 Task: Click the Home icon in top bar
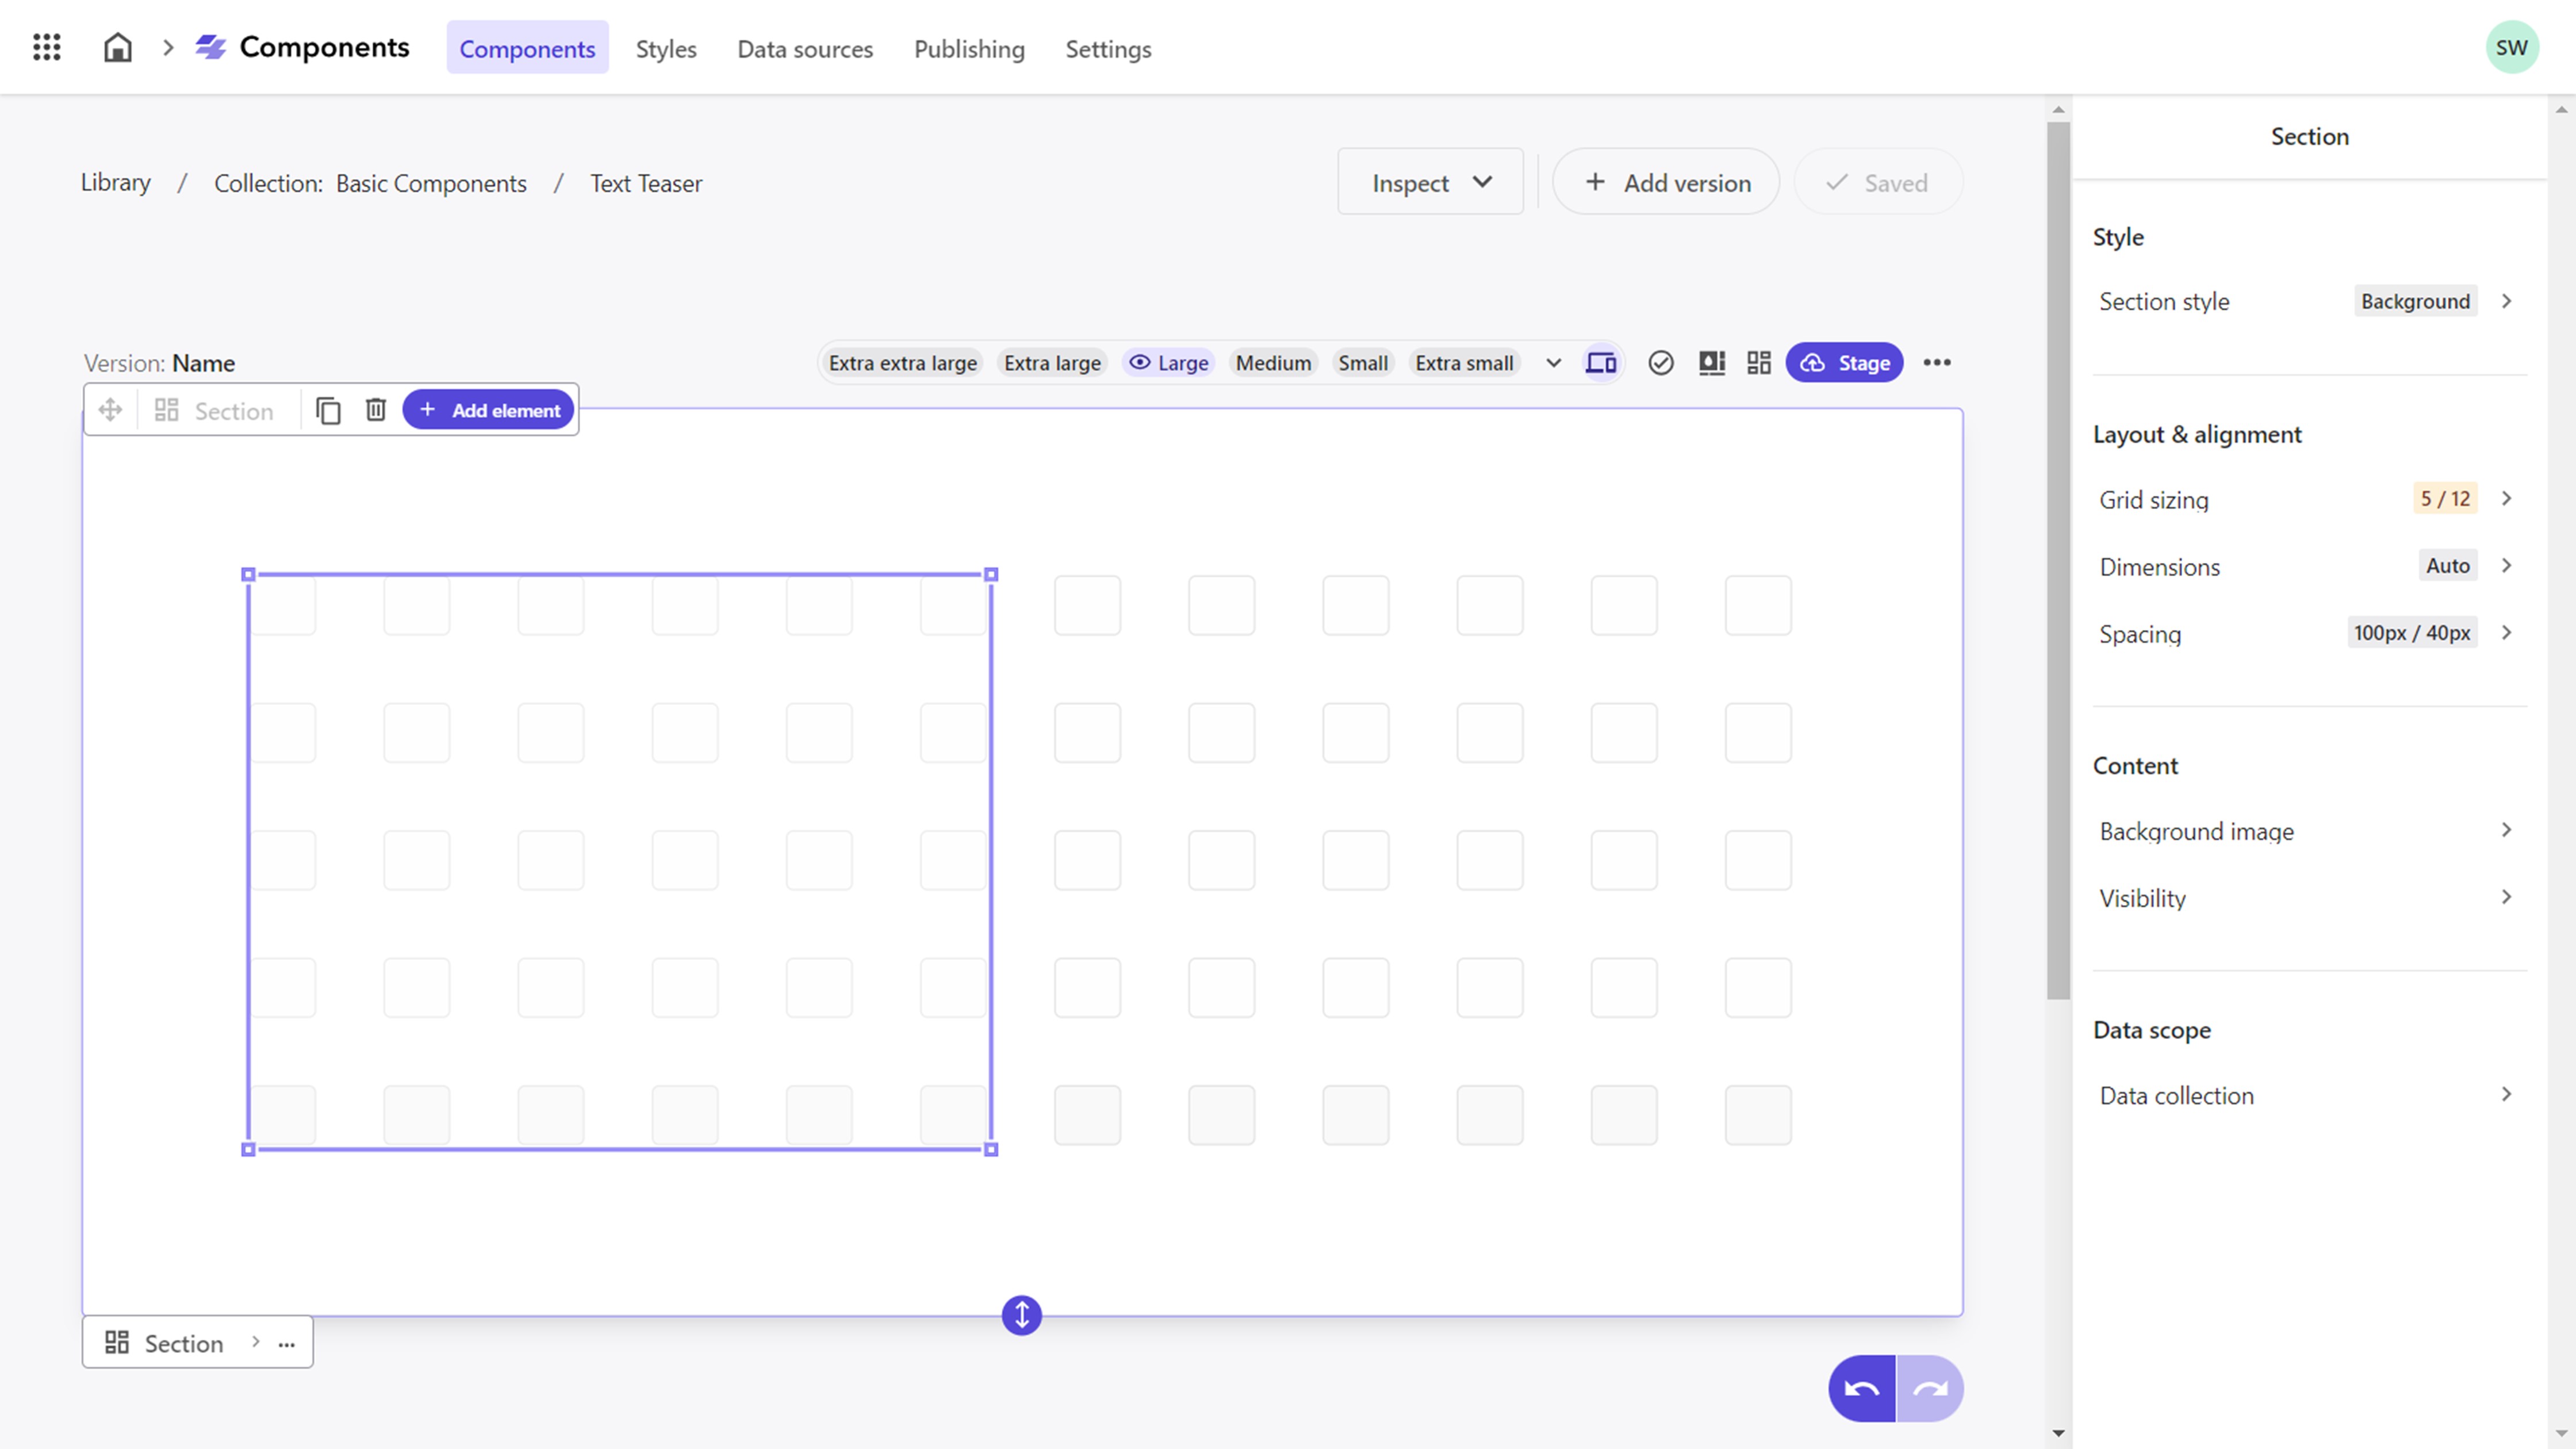(117, 47)
